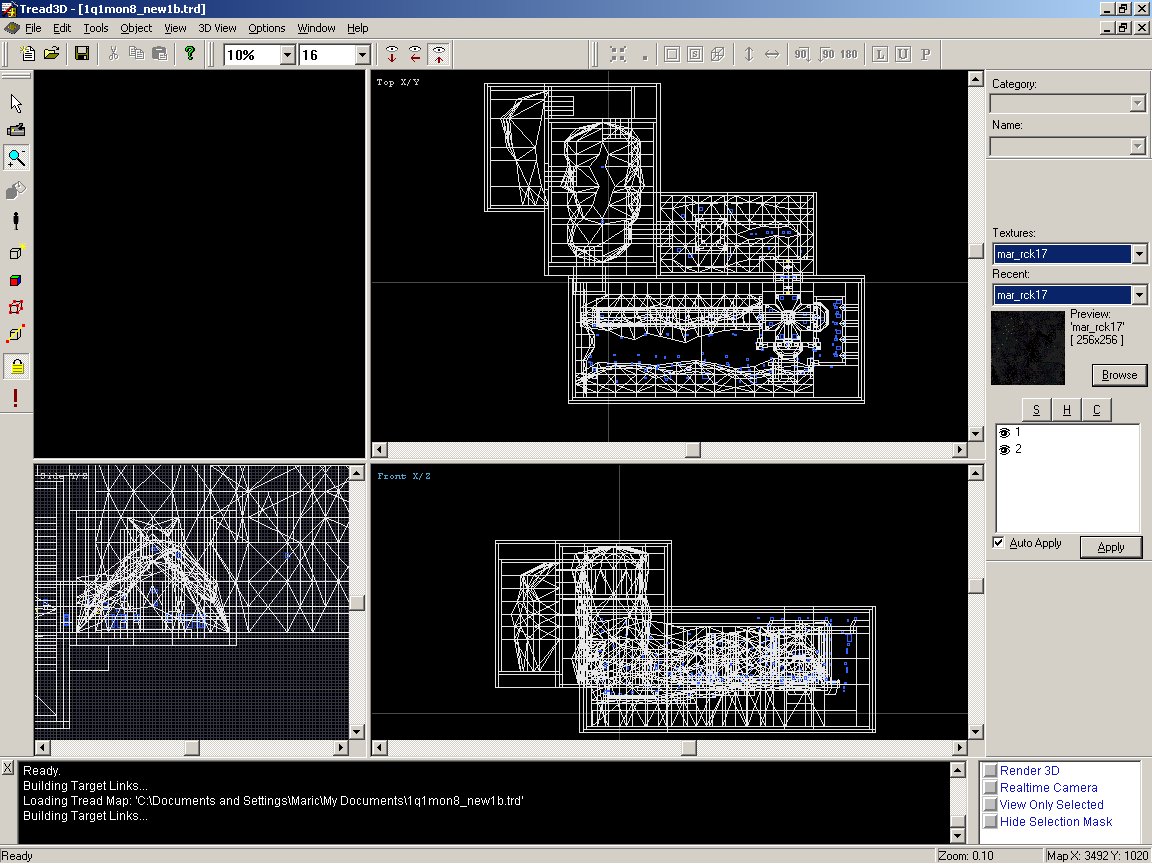Image resolution: width=1152 pixels, height=864 pixels.
Task: Select the pointer selection tool
Action: [x=16, y=103]
